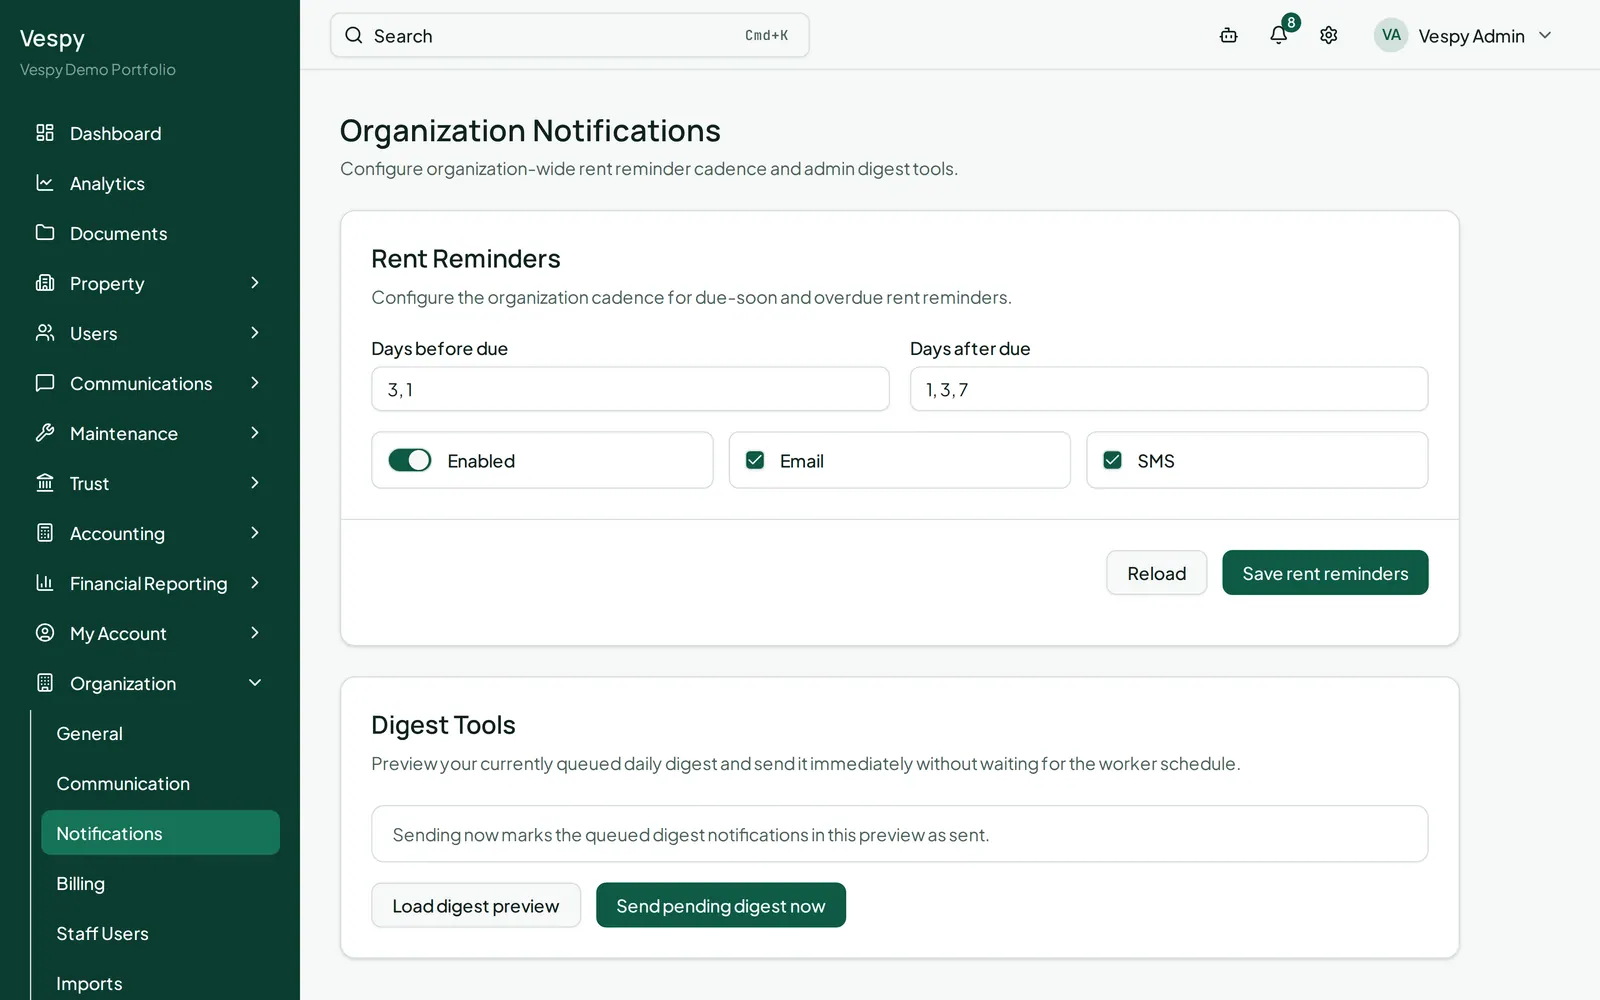Click the Digest Tools heading

pyautogui.click(x=443, y=725)
